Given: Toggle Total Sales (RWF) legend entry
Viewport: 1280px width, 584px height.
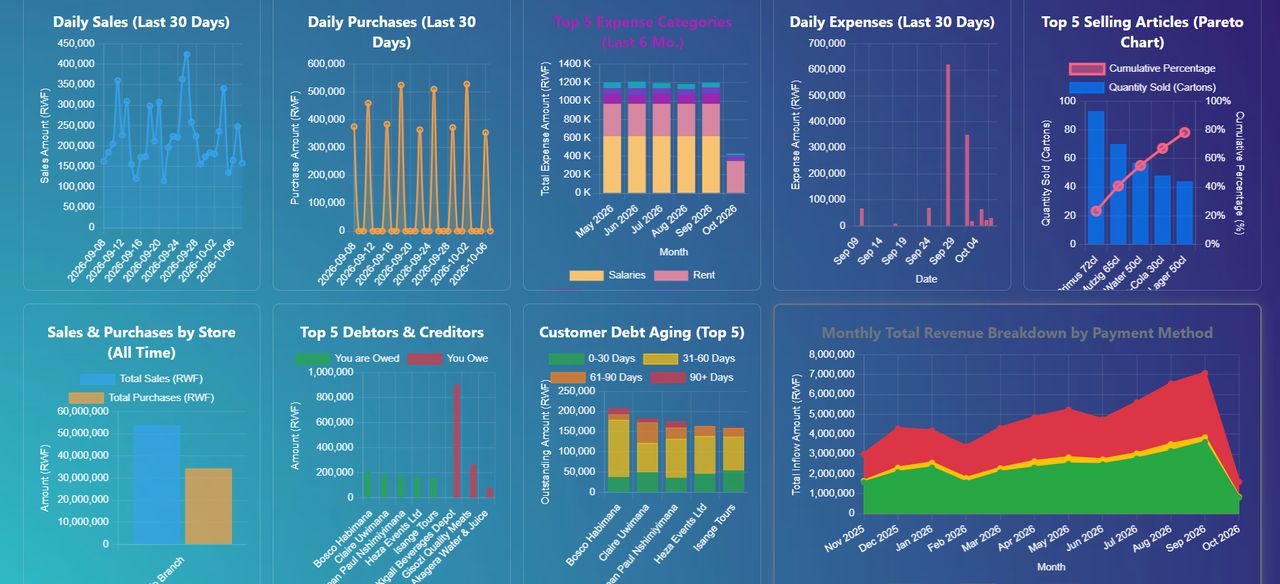Looking at the screenshot, I should 141,379.
